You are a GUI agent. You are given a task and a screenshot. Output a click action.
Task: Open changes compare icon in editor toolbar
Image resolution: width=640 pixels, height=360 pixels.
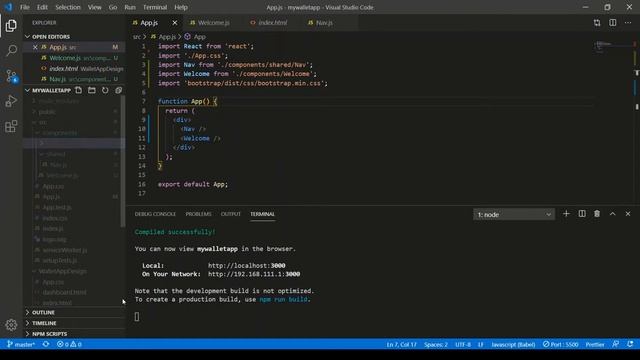tap(597, 23)
